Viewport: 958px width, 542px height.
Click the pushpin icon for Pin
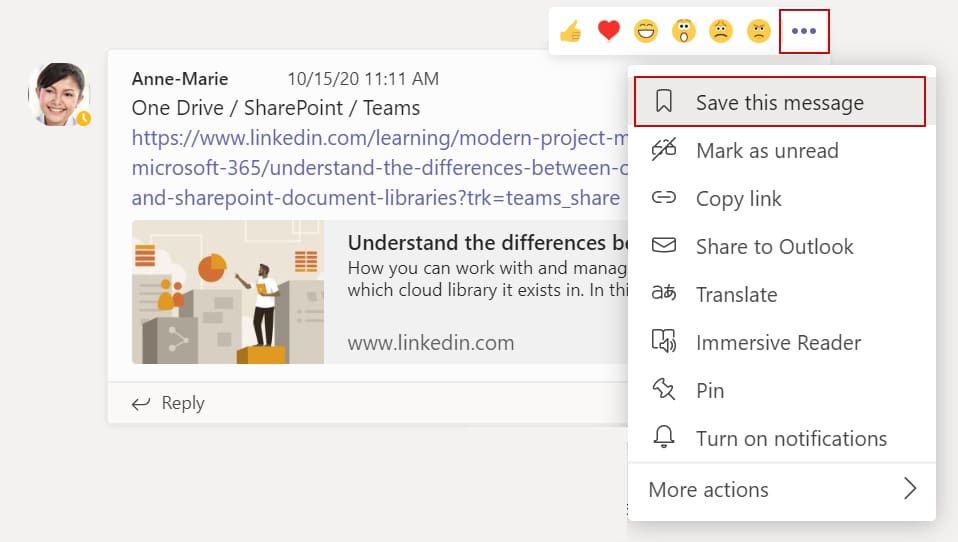tap(664, 389)
